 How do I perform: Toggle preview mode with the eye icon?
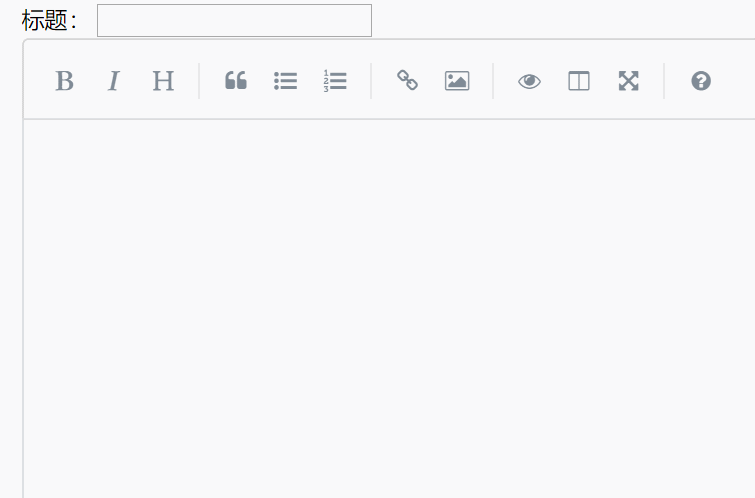click(x=530, y=81)
